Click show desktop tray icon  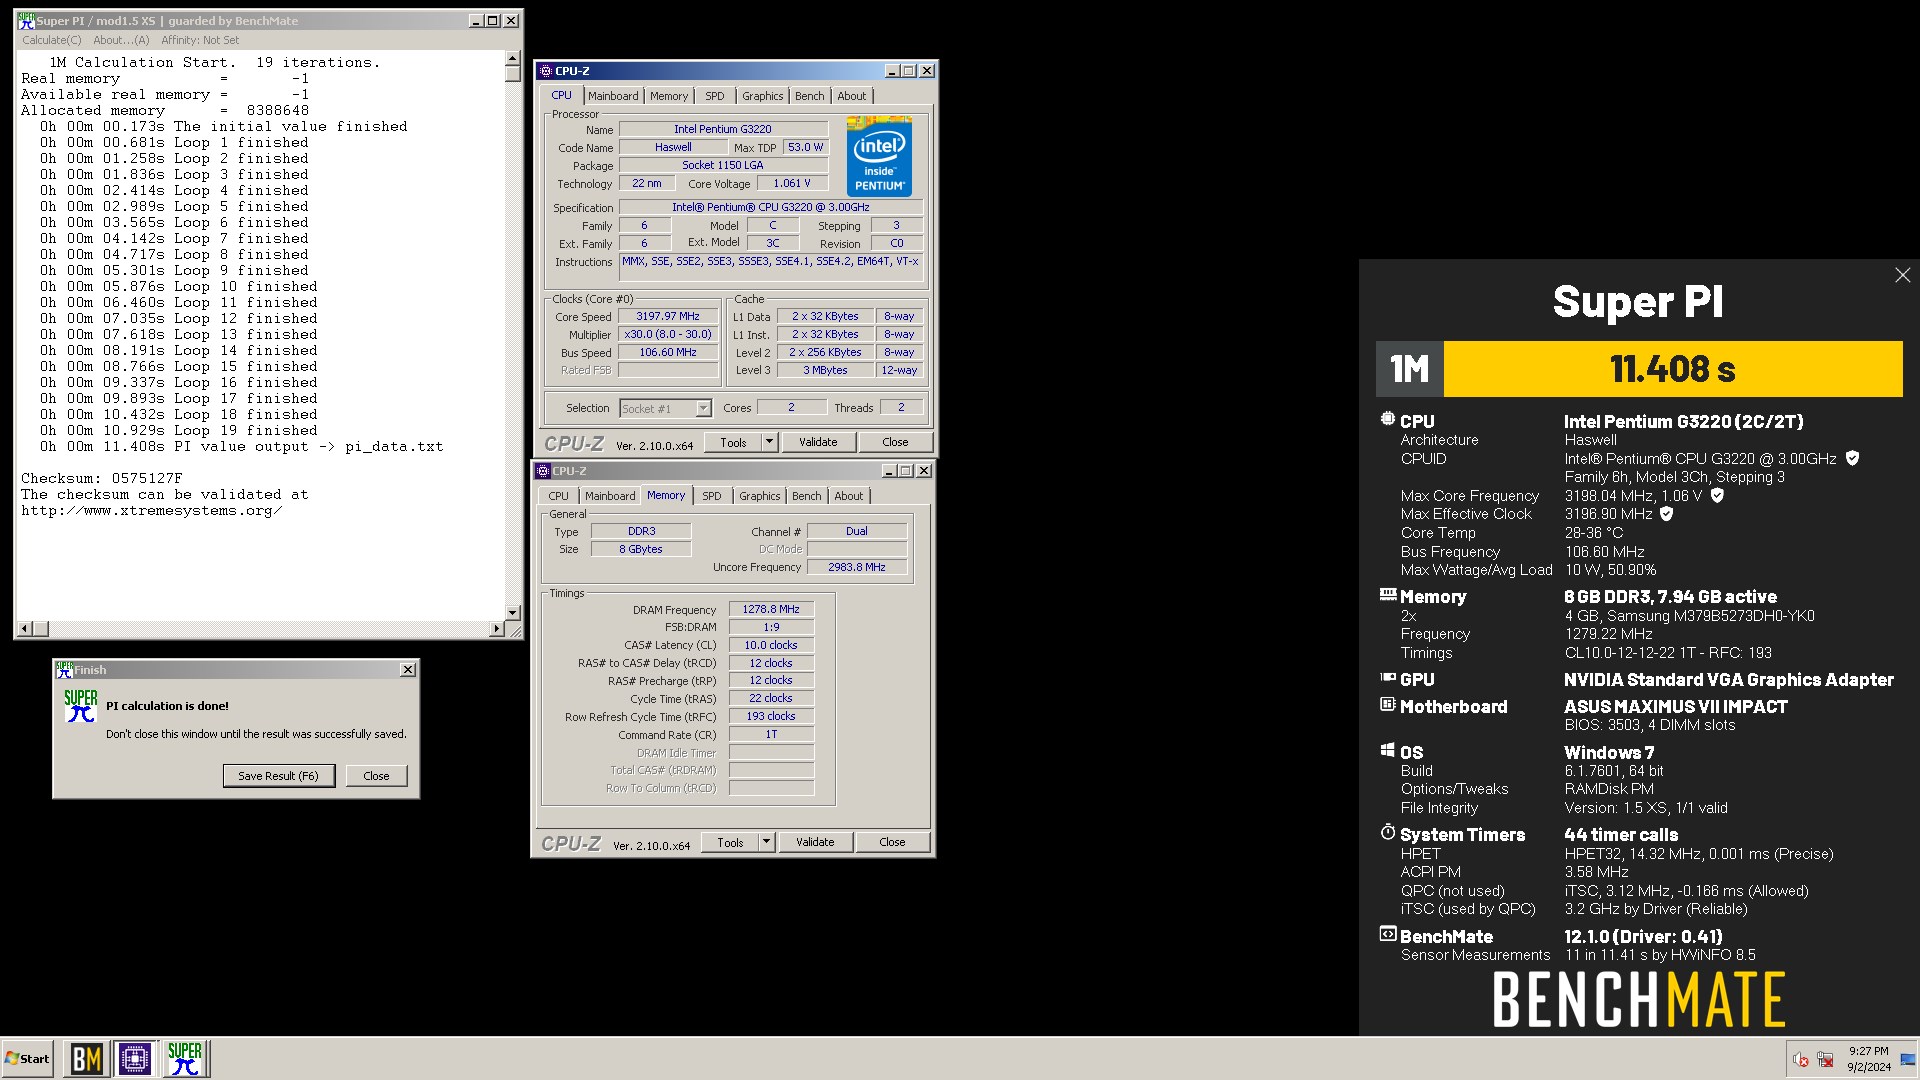(x=1907, y=1059)
